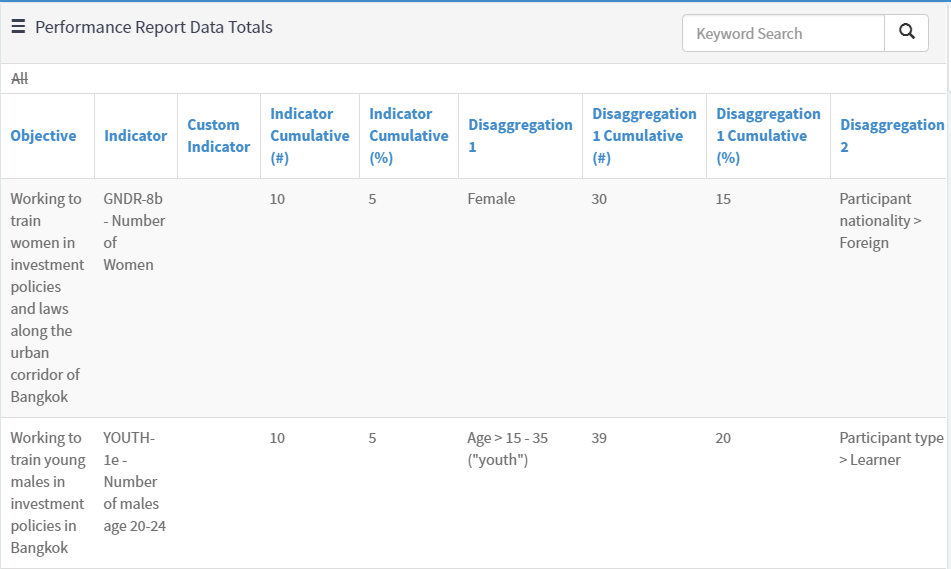Click the Female disaggregation cell

[491, 199]
